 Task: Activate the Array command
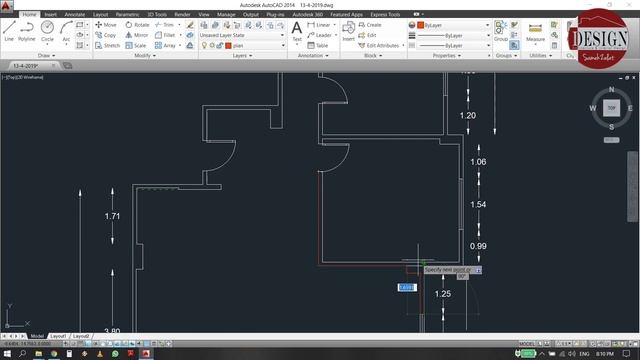pyautogui.click(x=165, y=45)
